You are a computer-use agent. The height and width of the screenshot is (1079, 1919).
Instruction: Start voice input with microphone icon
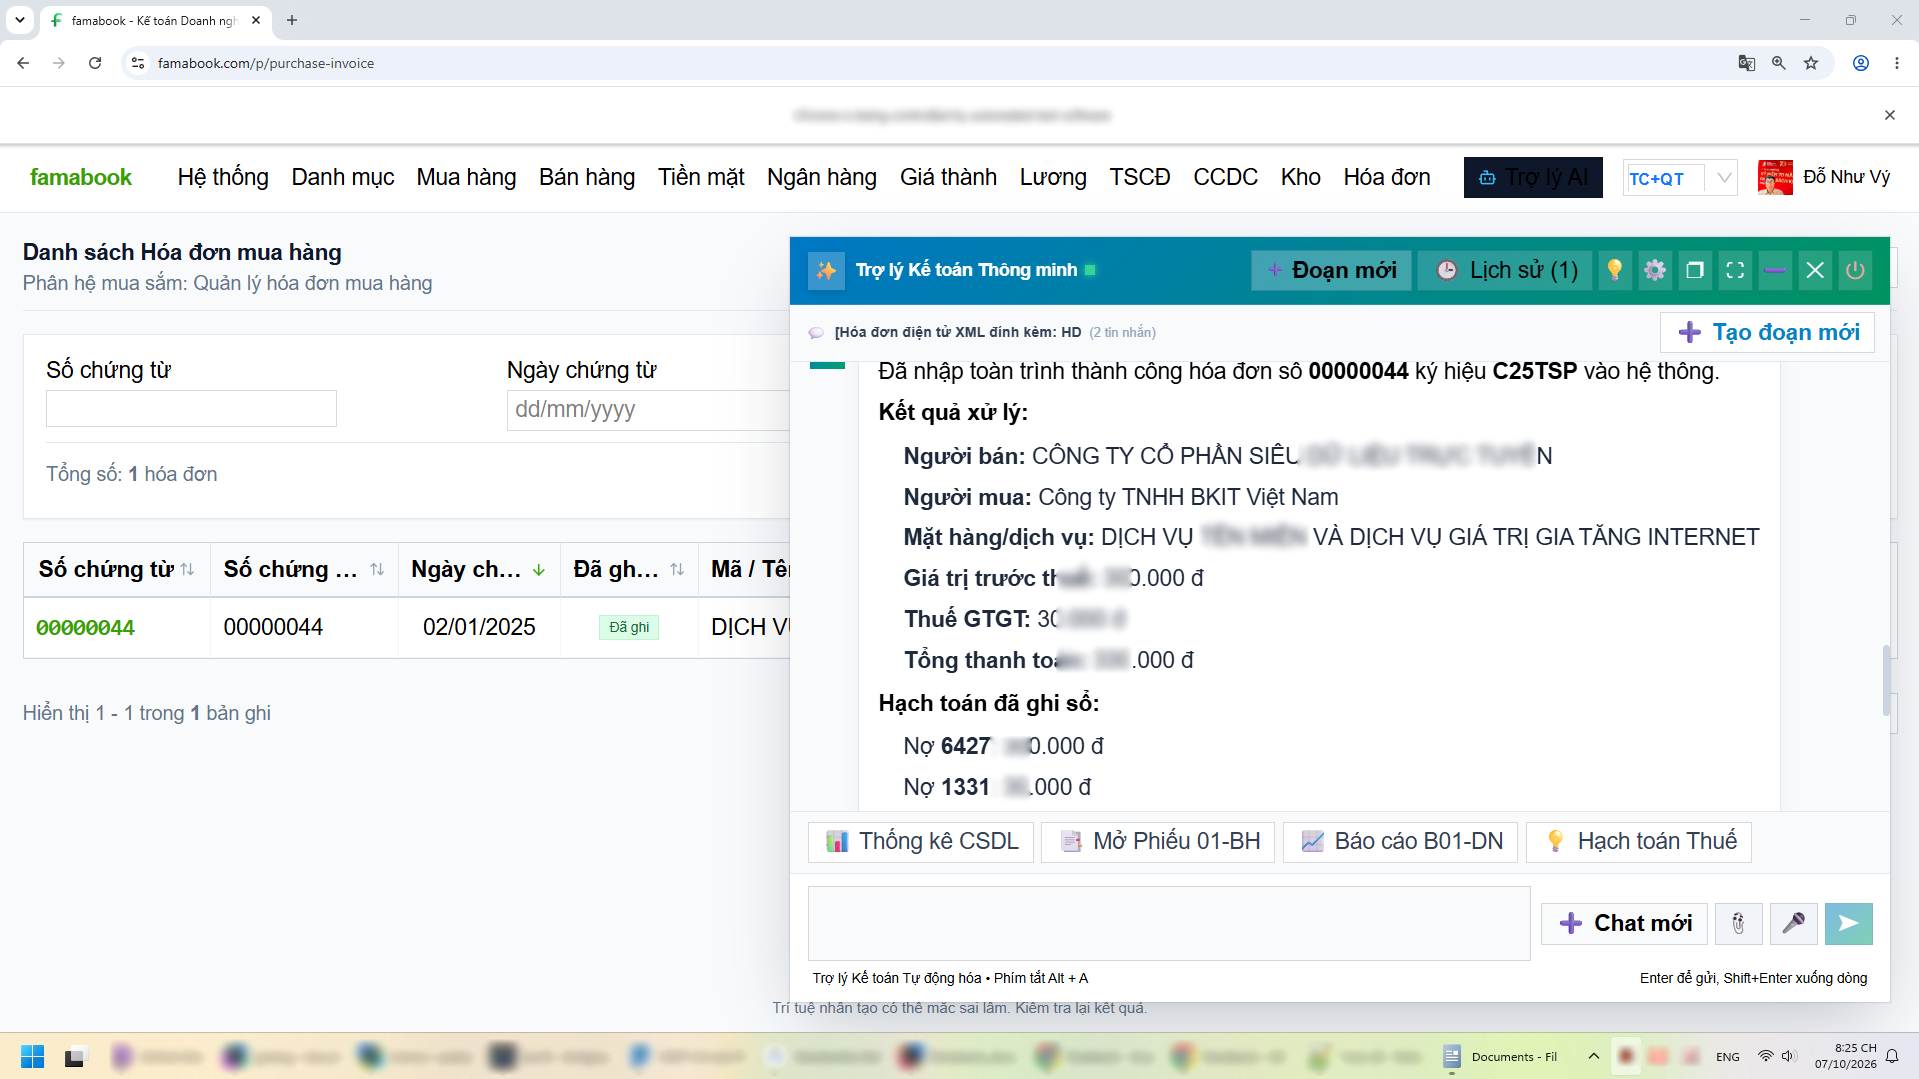pos(1793,923)
